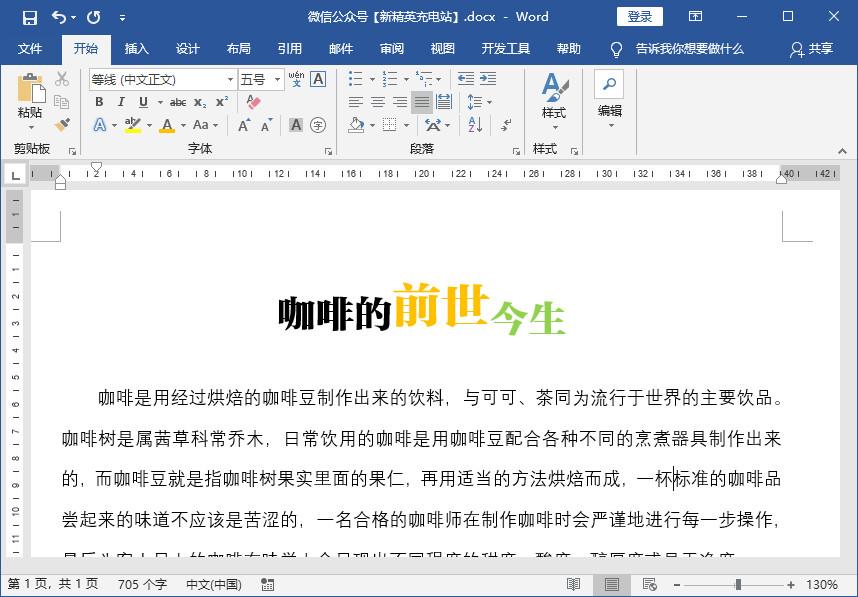
Task: Switch to the 引用 tab
Action: (x=289, y=49)
